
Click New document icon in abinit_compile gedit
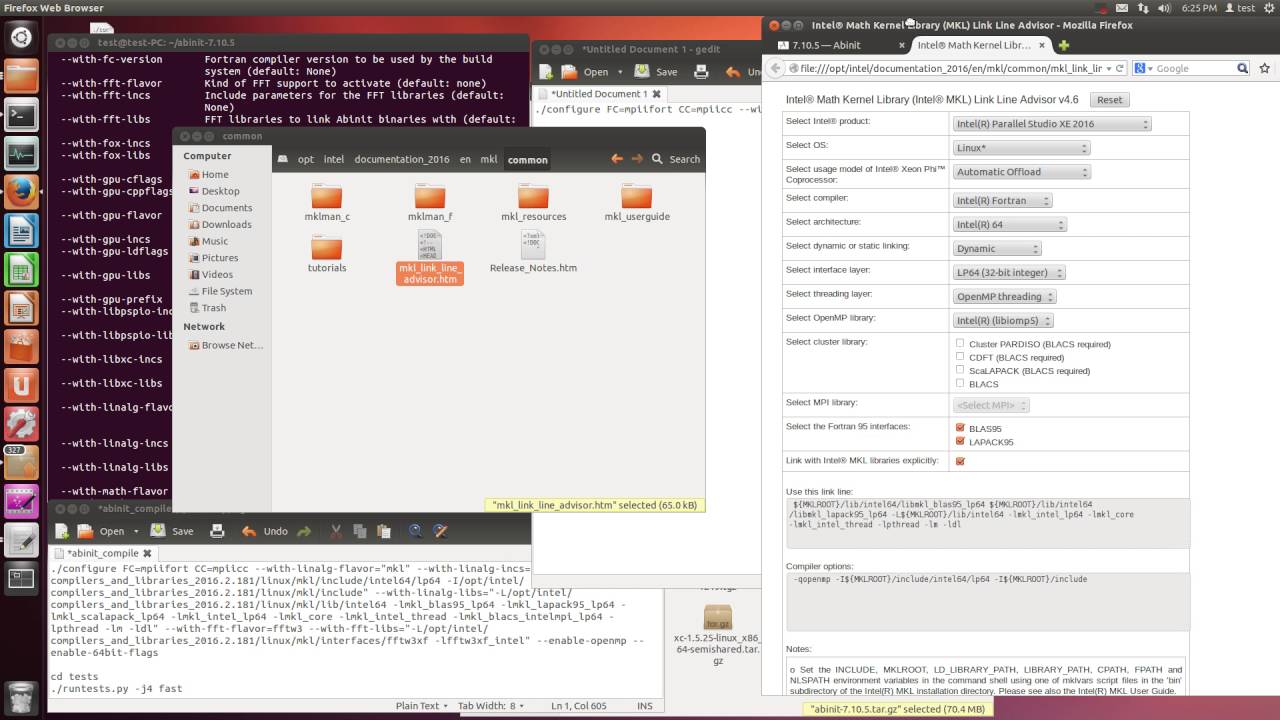point(62,531)
